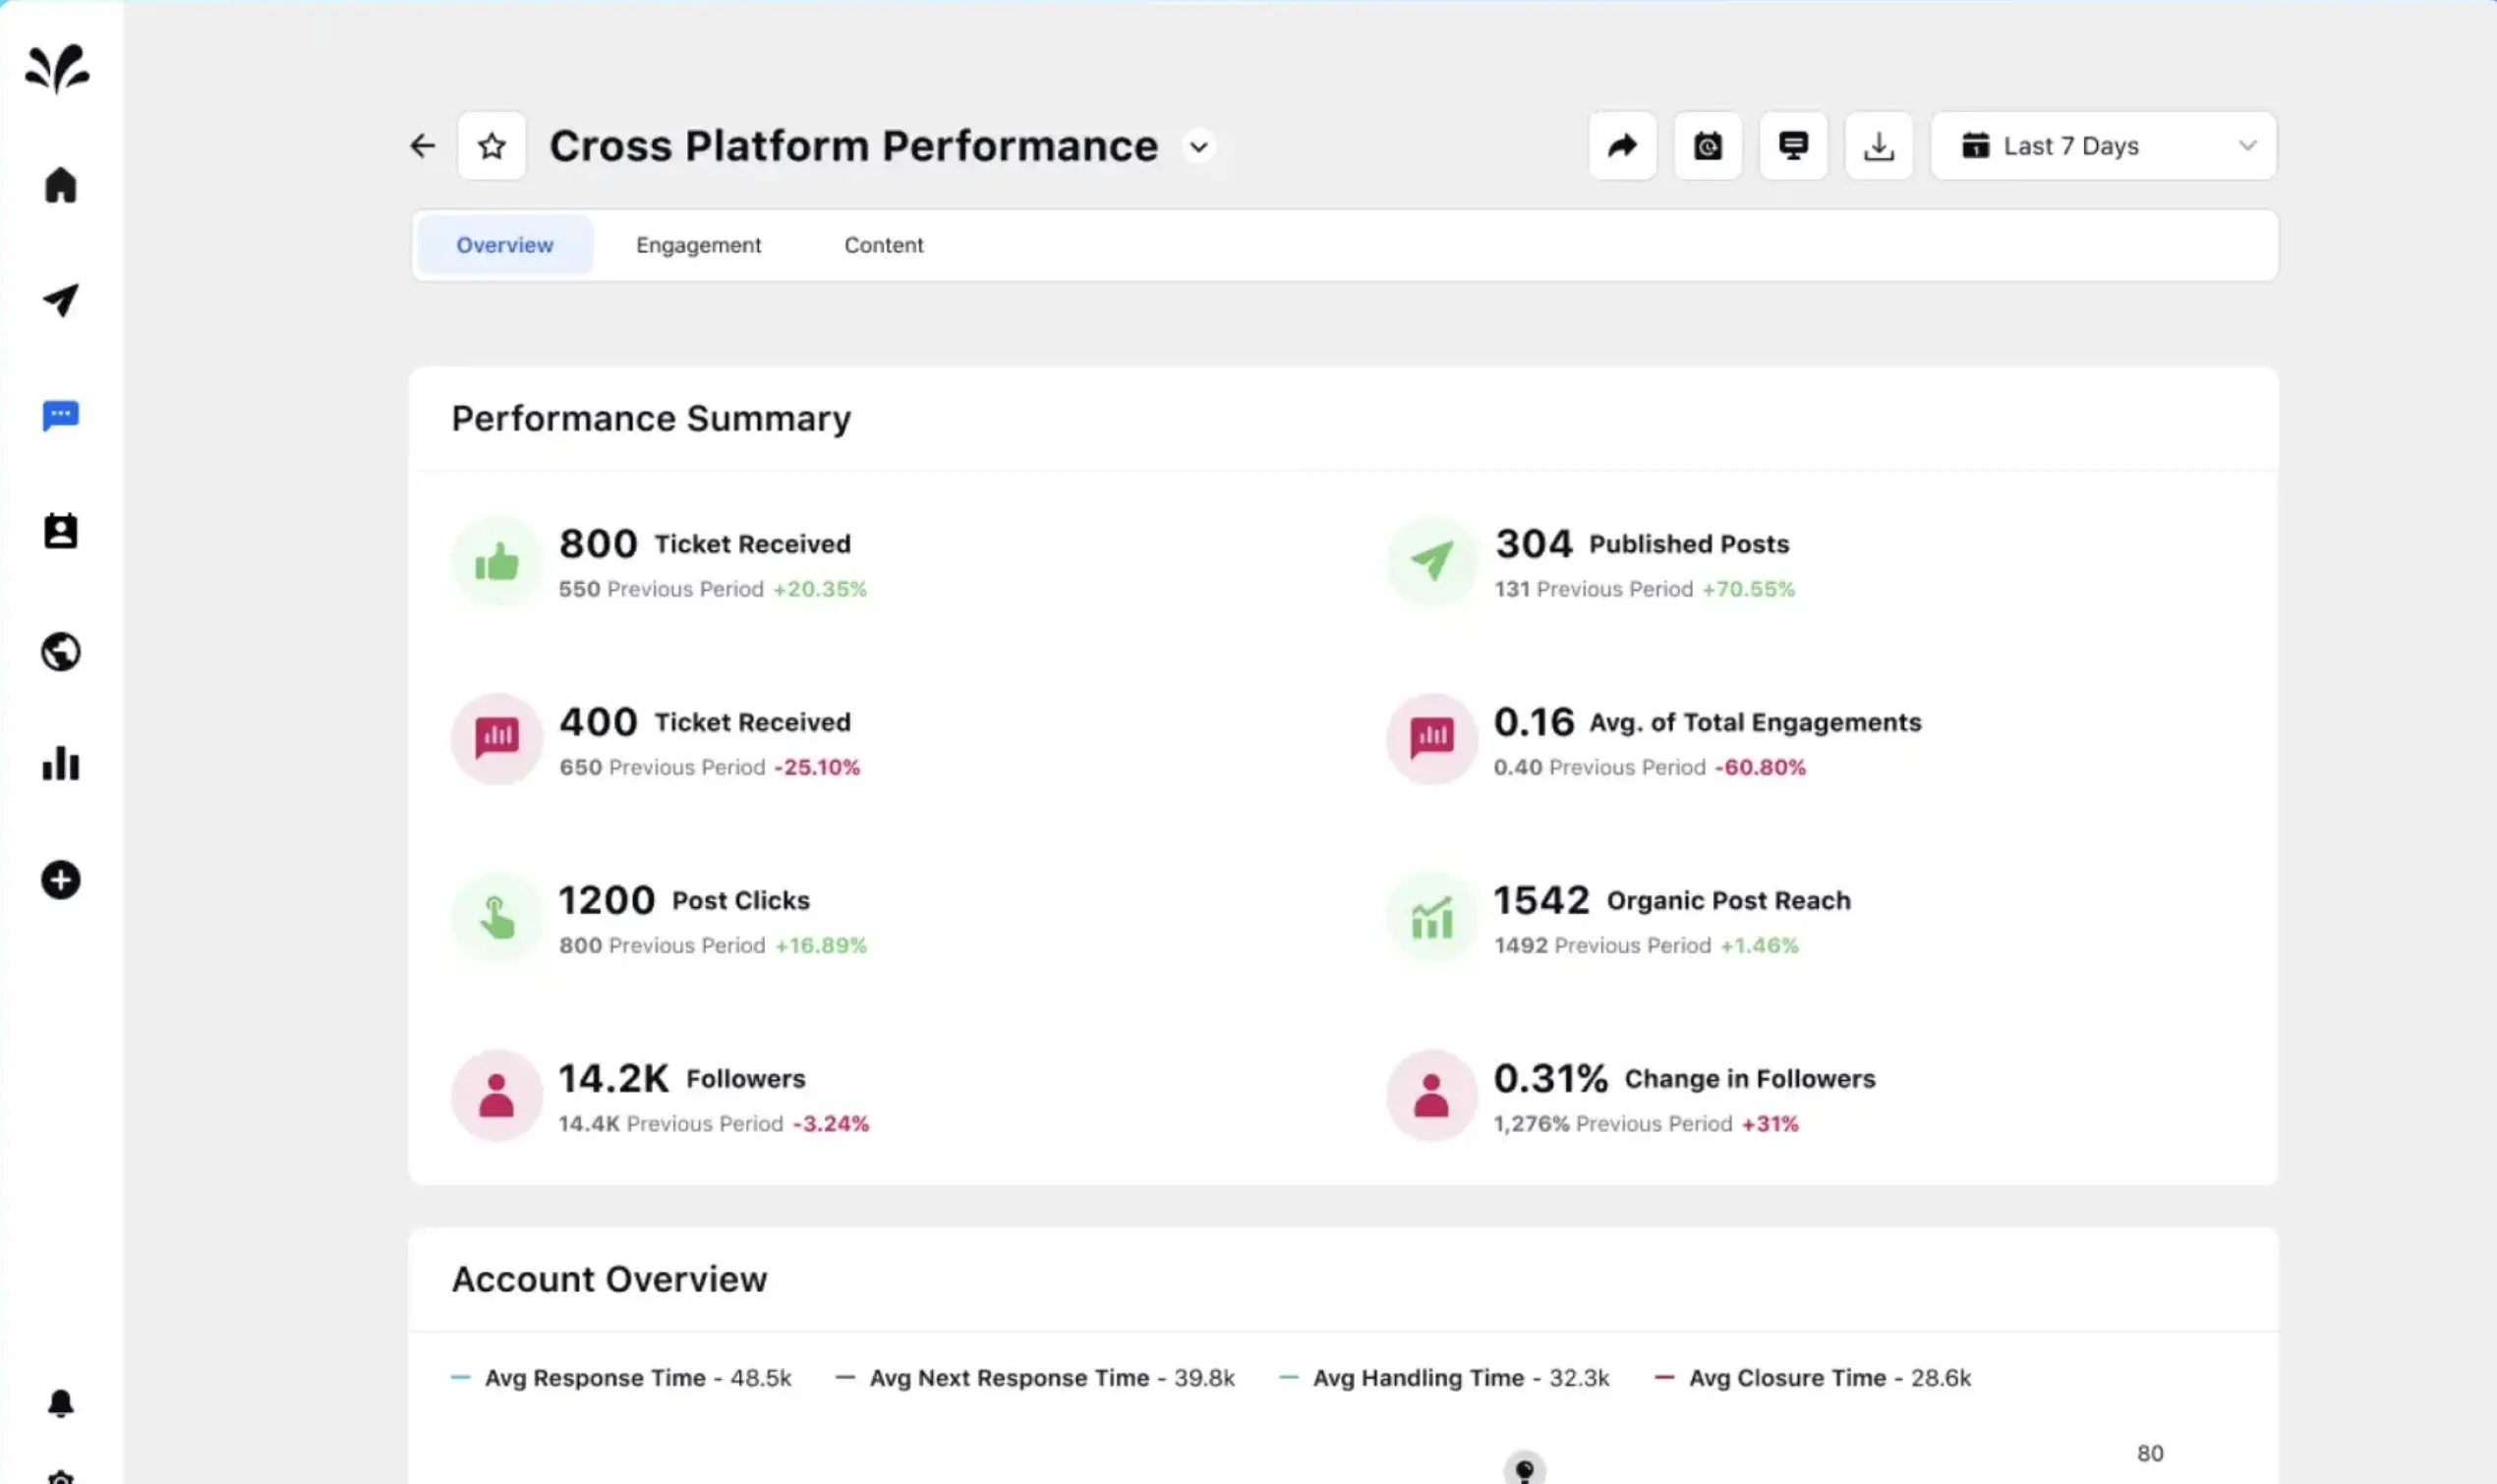Viewport: 2497px width, 1484px height.
Task: Click the notifications bell icon
Action: coord(60,1402)
